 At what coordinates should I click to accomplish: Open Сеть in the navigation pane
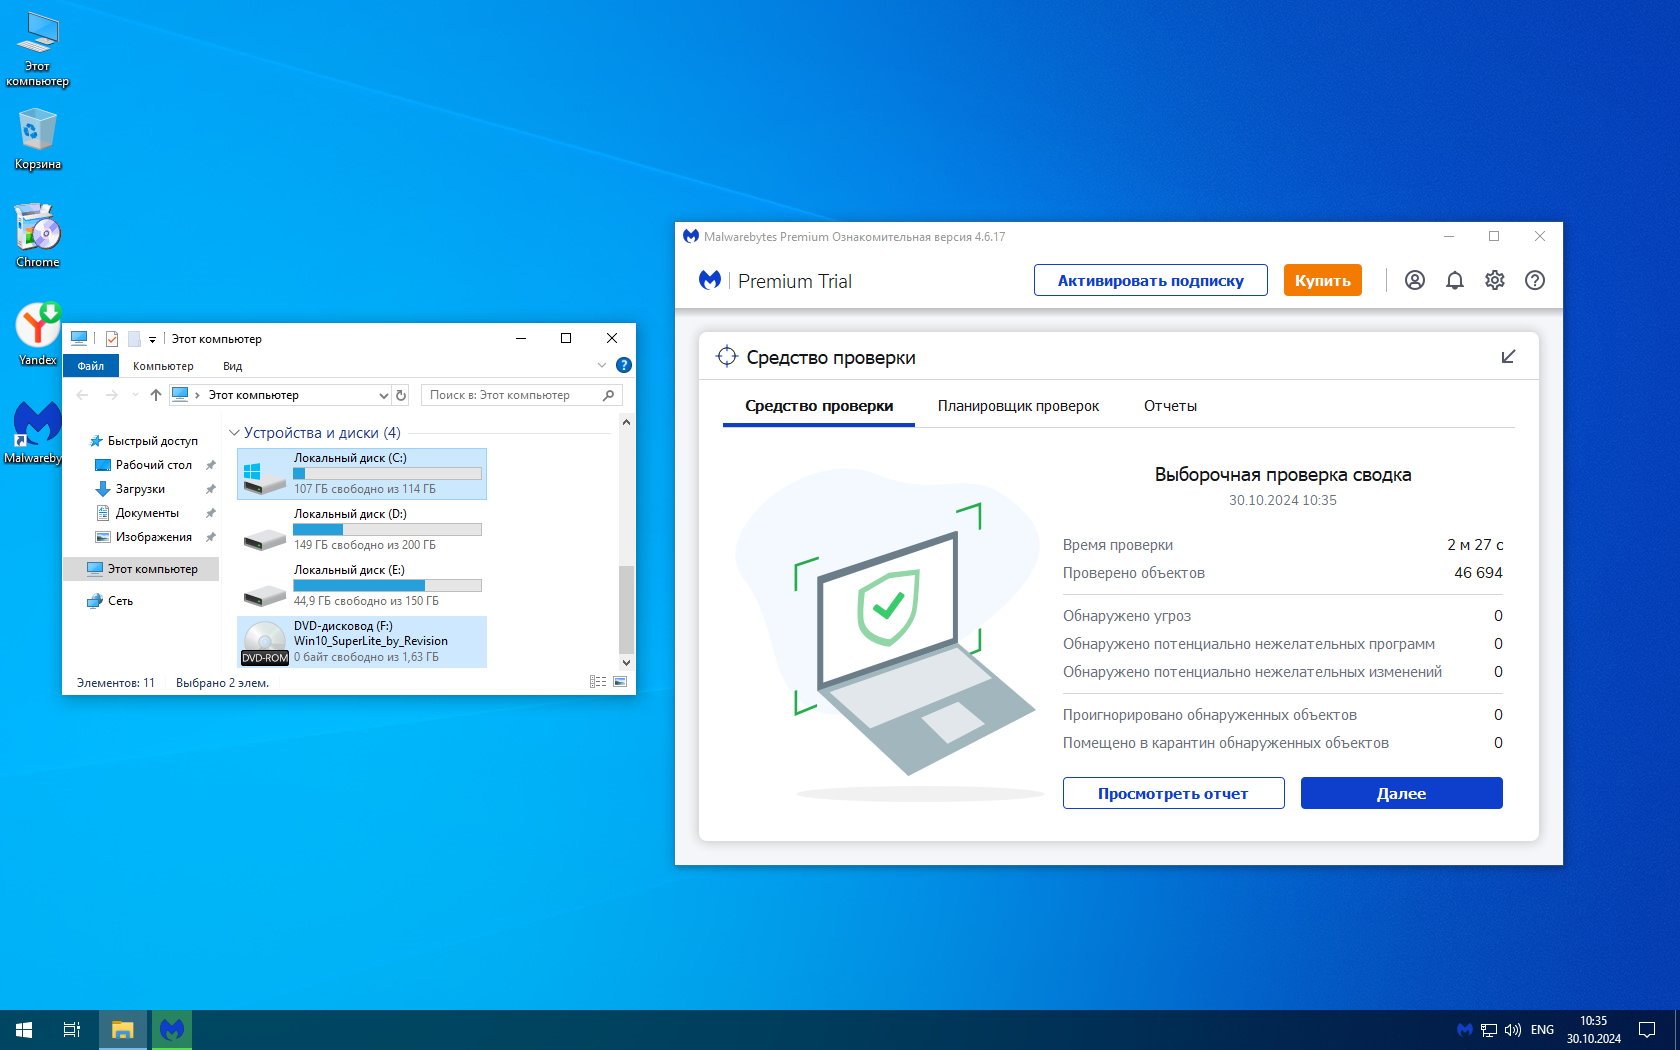tap(110, 601)
